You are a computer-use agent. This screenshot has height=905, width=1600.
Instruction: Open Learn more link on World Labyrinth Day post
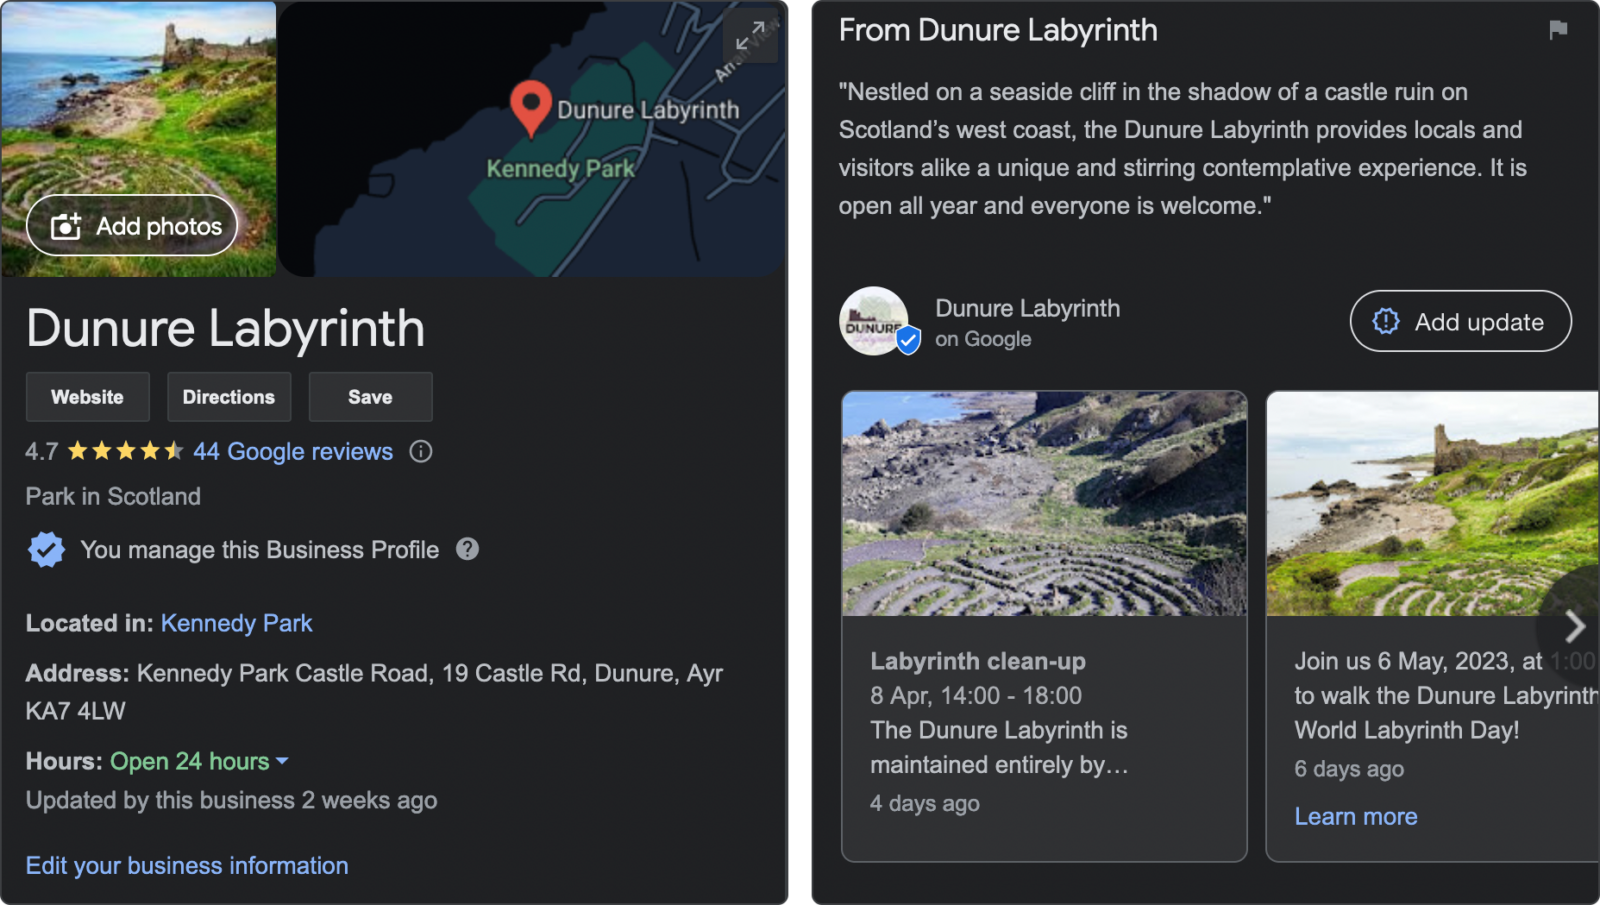click(x=1356, y=816)
